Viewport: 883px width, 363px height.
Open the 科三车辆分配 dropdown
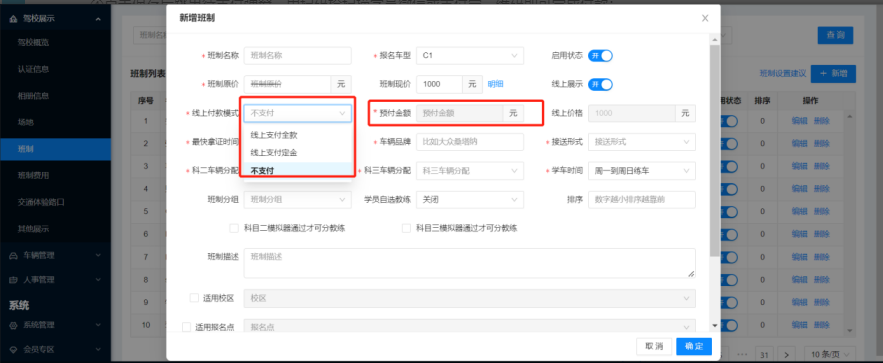[470, 171]
